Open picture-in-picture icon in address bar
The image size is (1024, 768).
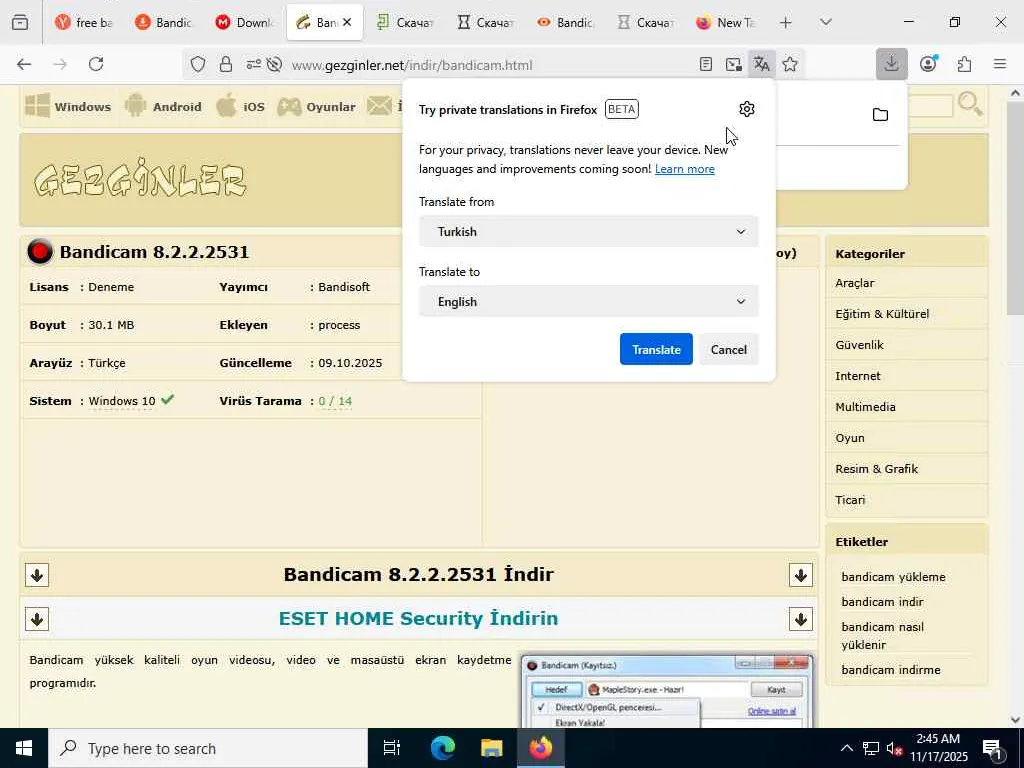[733, 64]
